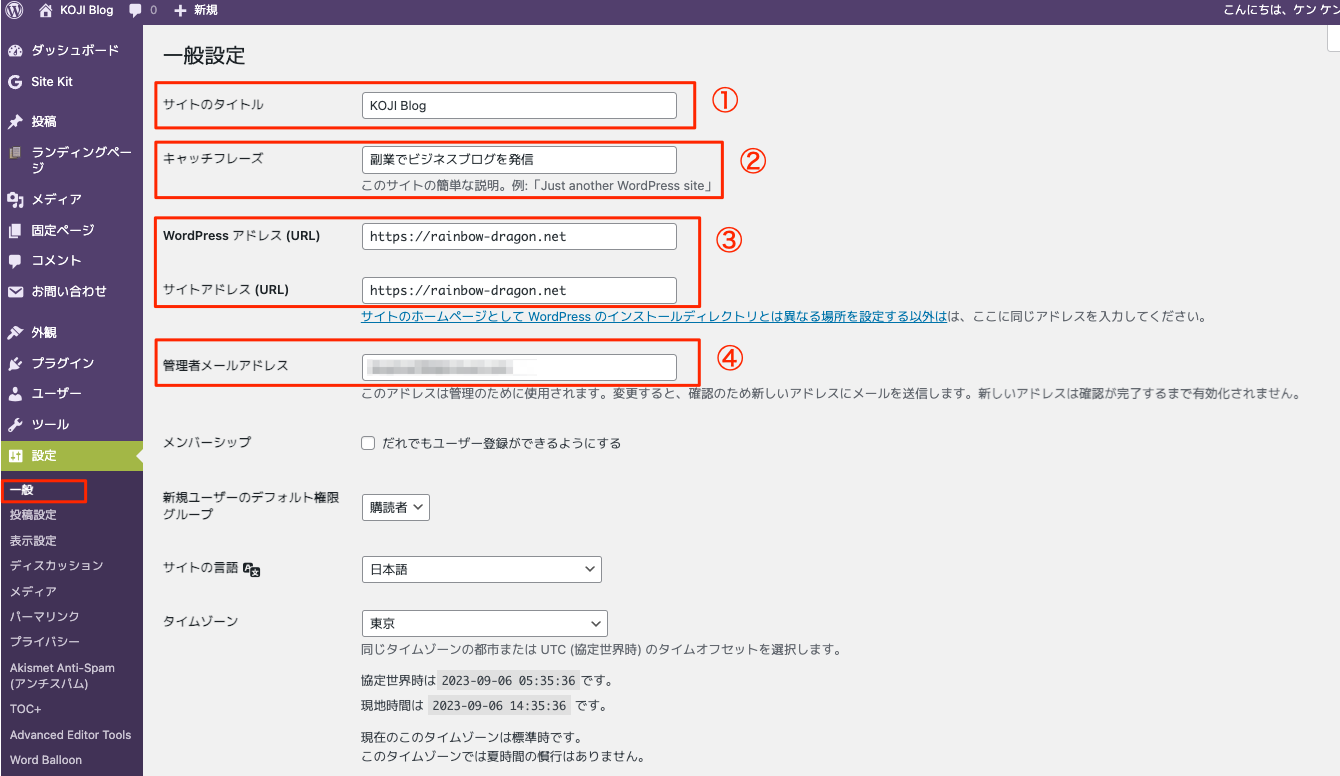Click the 設定 sliders icon
Image resolution: width=1340 pixels, height=776 pixels.
tap(15, 455)
